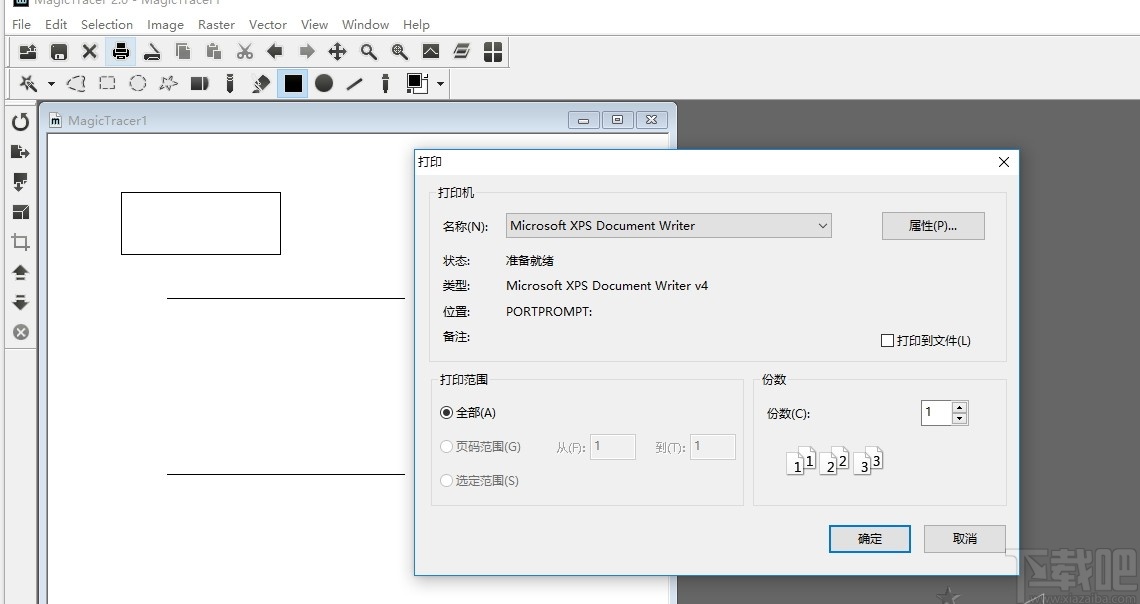Image resolution: width=1140 pixels, height=604 pixels.
Task: Click the circled X cancel sidebar icon
Action: pos(20,332)
